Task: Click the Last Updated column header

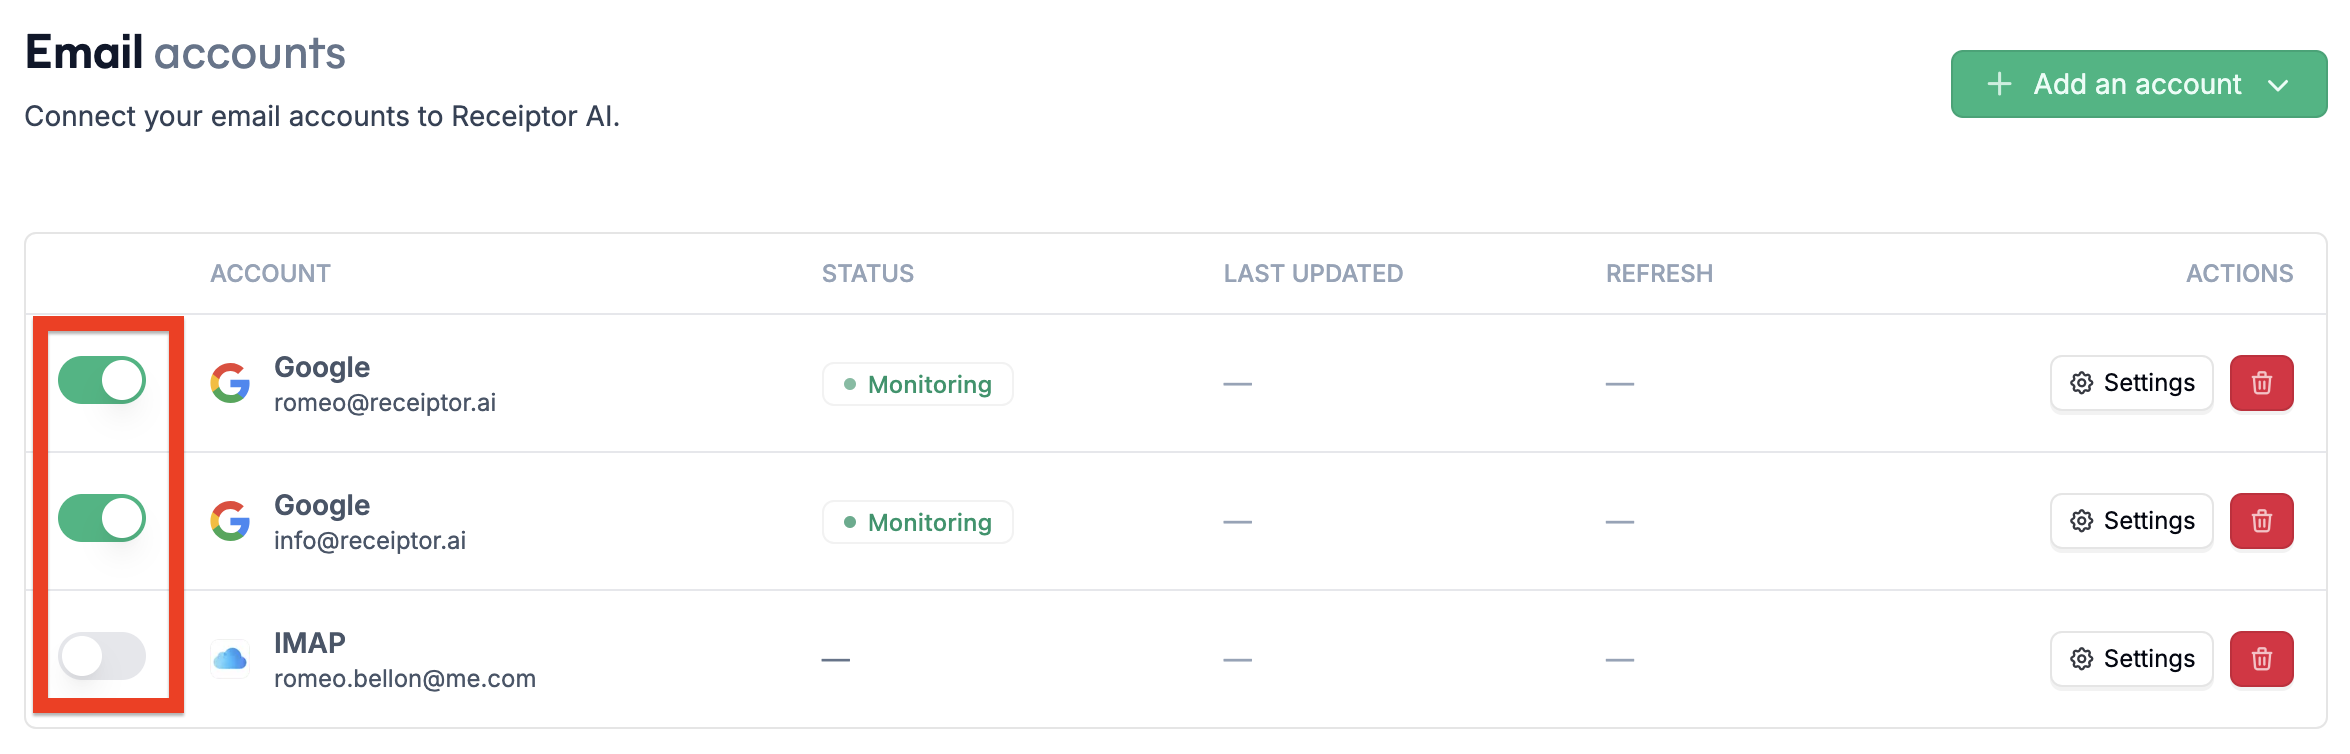Action: (x=1313, y=273)
